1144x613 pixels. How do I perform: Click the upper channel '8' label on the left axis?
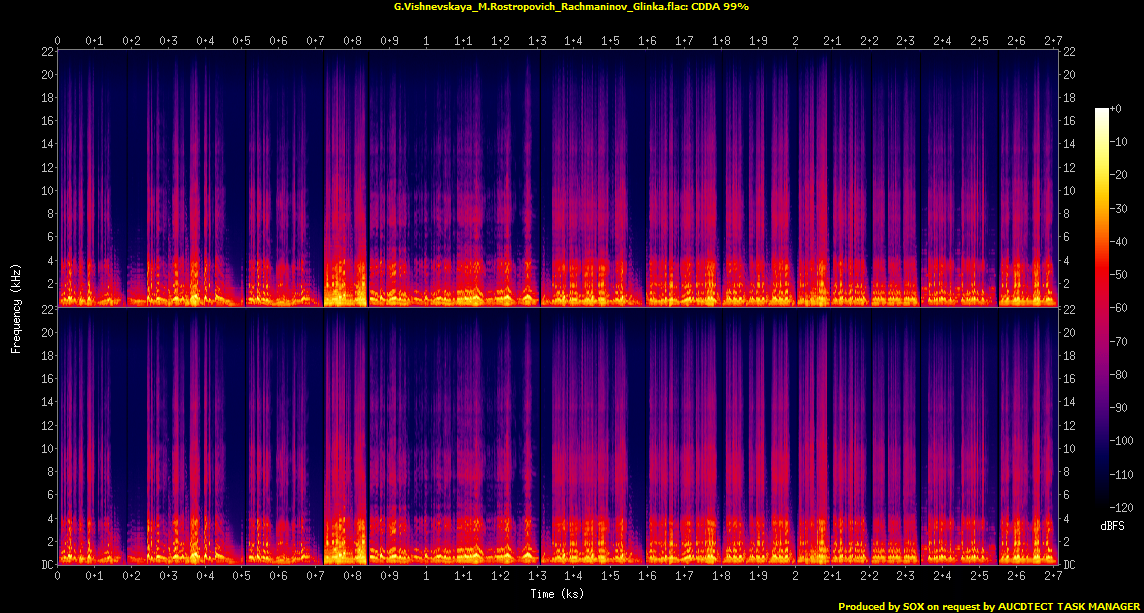[48, 214]
